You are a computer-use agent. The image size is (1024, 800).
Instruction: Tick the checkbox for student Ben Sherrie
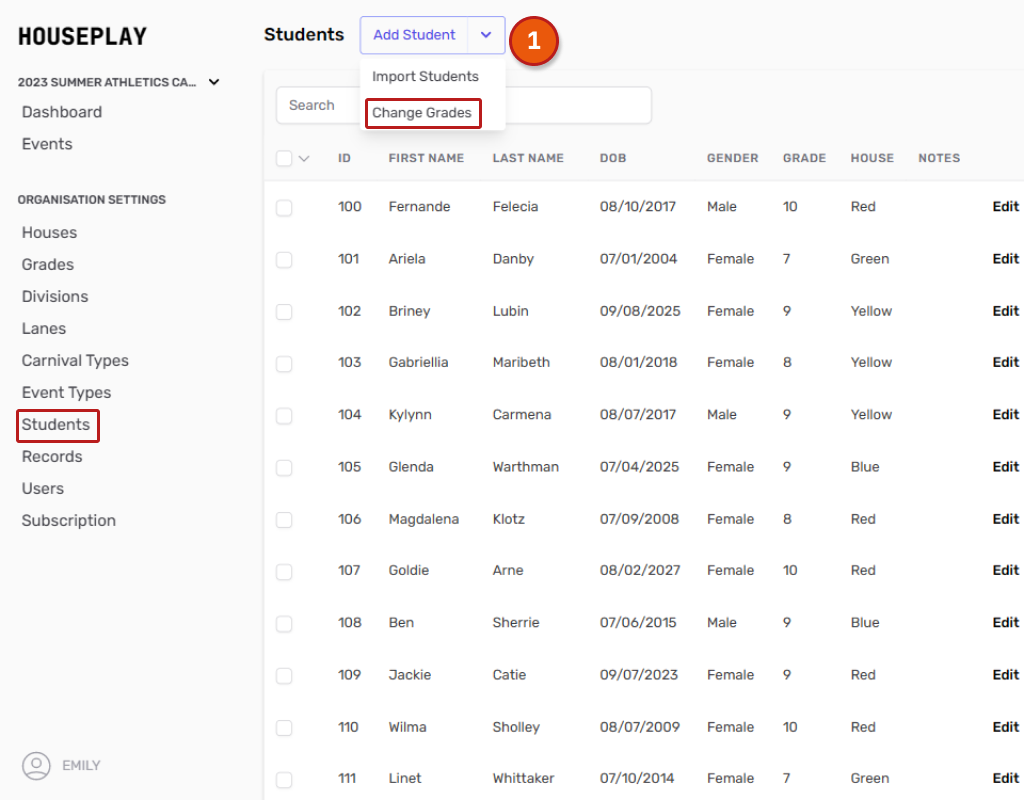pos(284,623)
